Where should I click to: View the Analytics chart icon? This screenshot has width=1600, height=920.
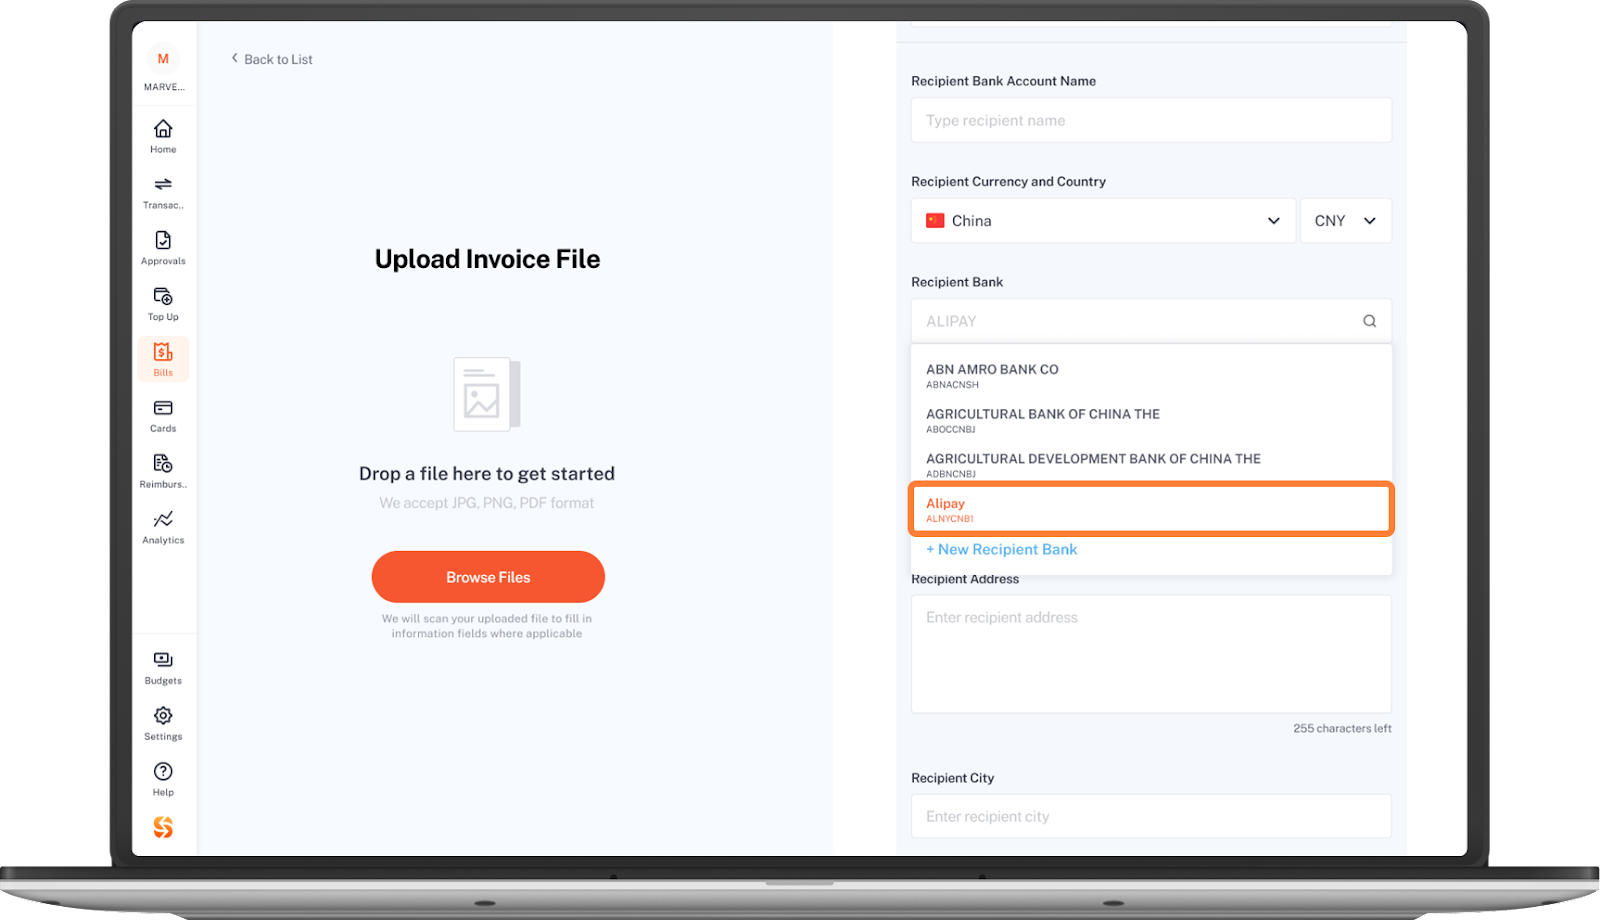click(x=163, y=519)
